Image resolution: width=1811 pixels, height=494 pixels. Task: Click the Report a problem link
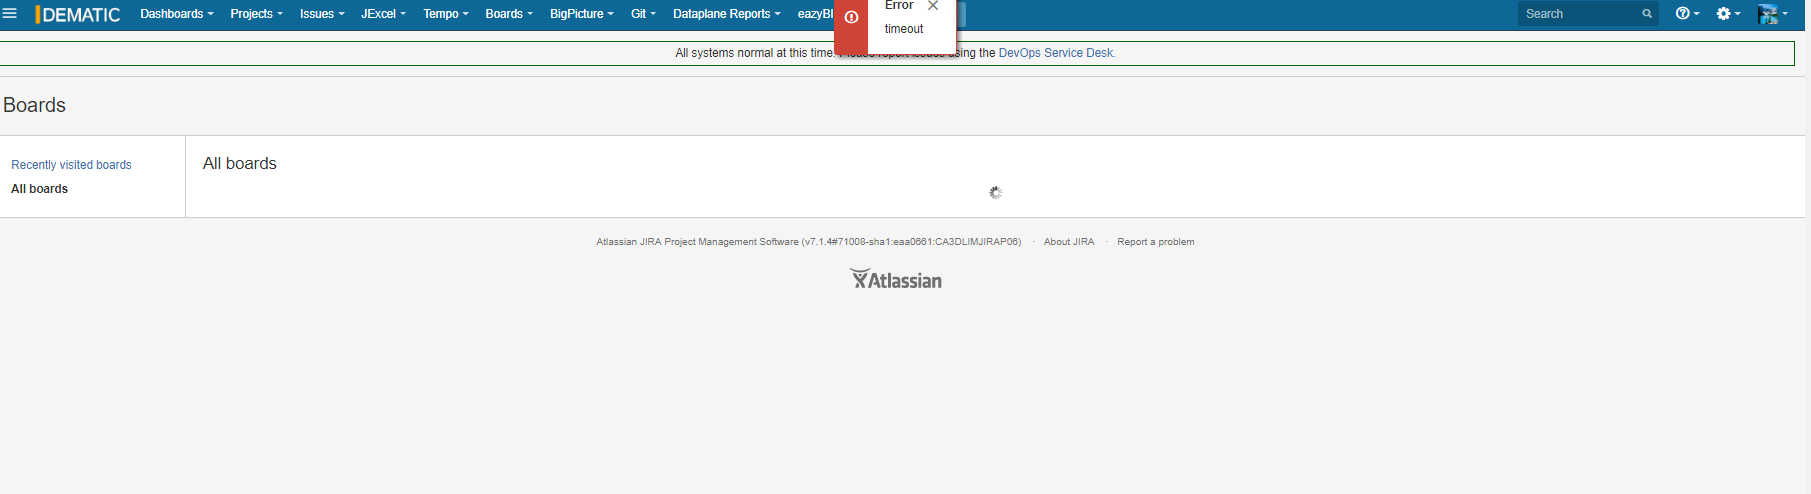pos(1156,242)
